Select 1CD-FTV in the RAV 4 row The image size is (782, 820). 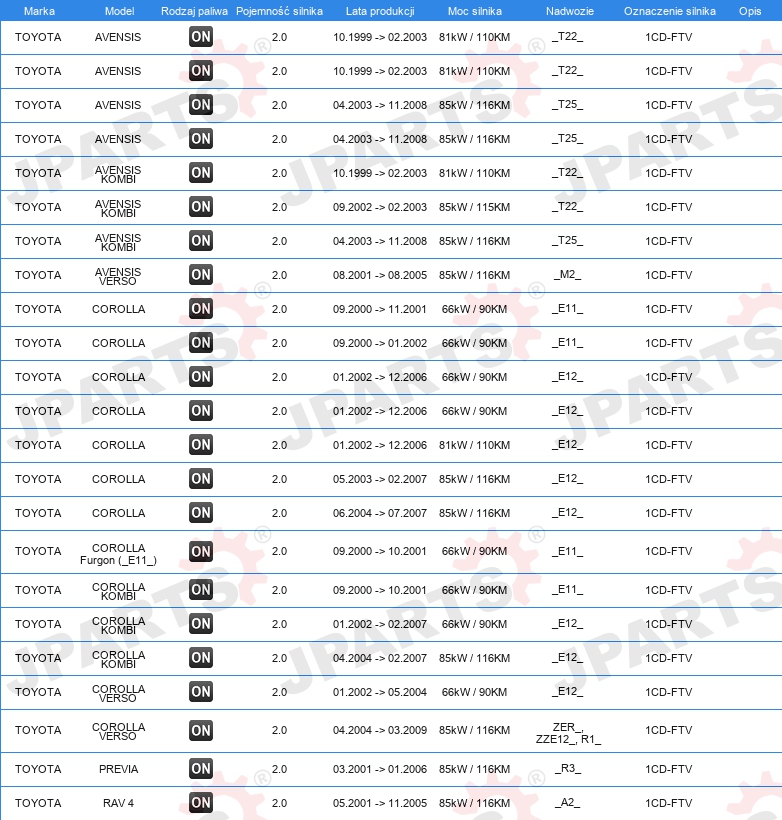[668, 803]
